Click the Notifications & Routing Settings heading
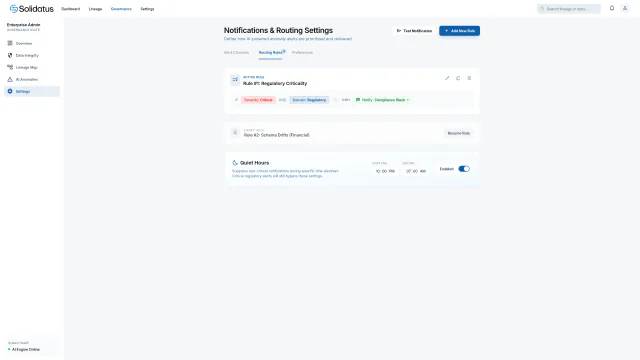 [278, 30]
